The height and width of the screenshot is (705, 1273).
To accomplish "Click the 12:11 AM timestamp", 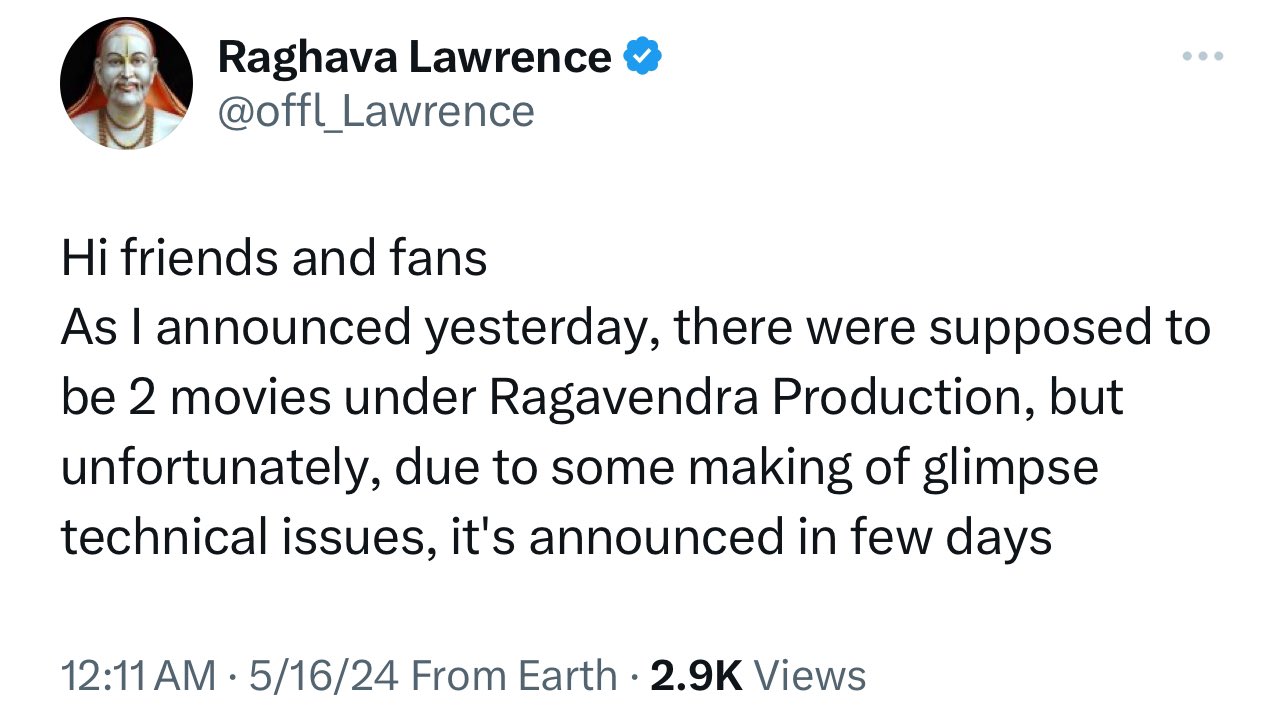I will (137, 676).
